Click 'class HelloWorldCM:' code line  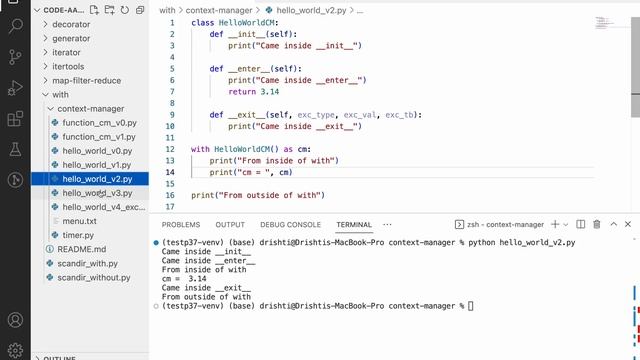point(235,23)
